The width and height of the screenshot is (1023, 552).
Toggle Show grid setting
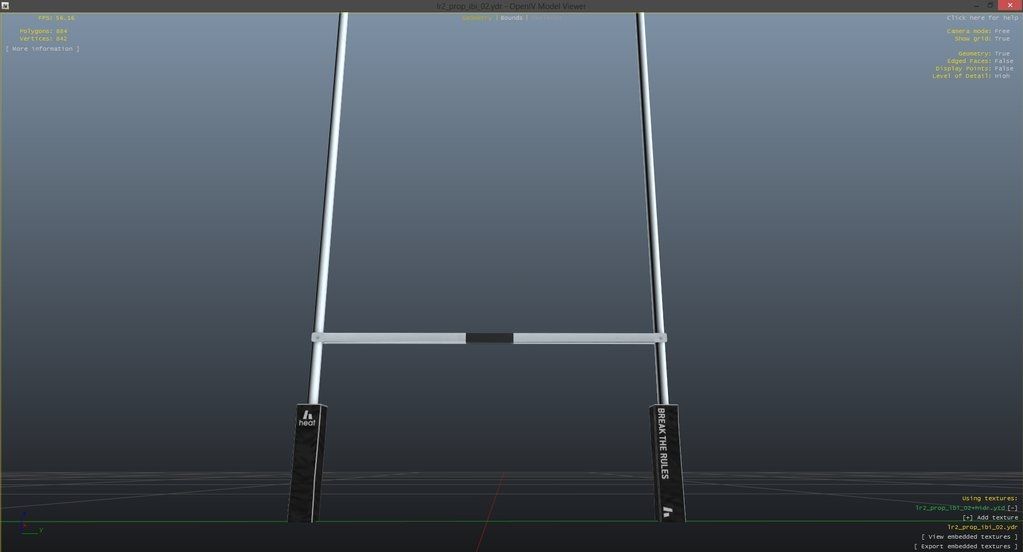point(982,39)
